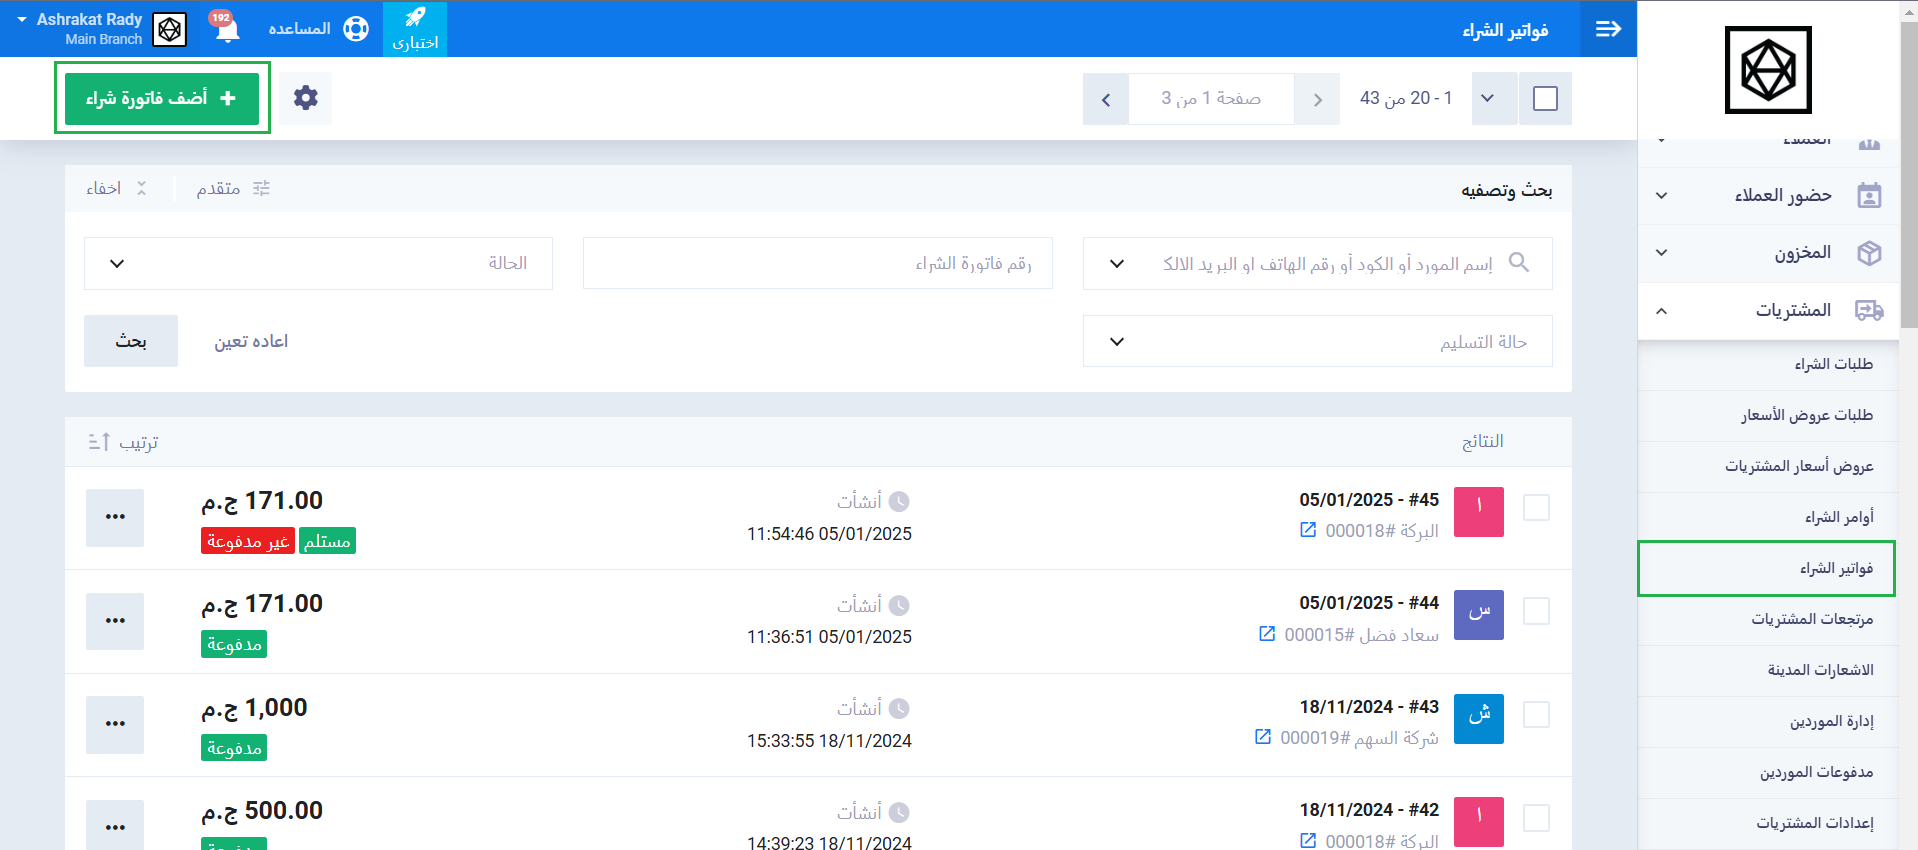The height and width of the screenshot is (850, 1918).
Task: Check the box for invoice #45
Action: (1536, 508)
